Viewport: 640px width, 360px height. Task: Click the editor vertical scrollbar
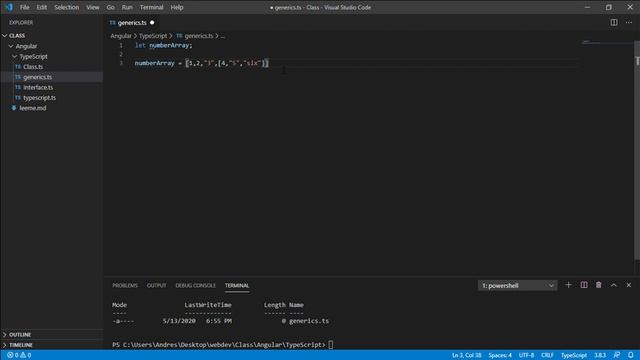click(x=637, y=150)
